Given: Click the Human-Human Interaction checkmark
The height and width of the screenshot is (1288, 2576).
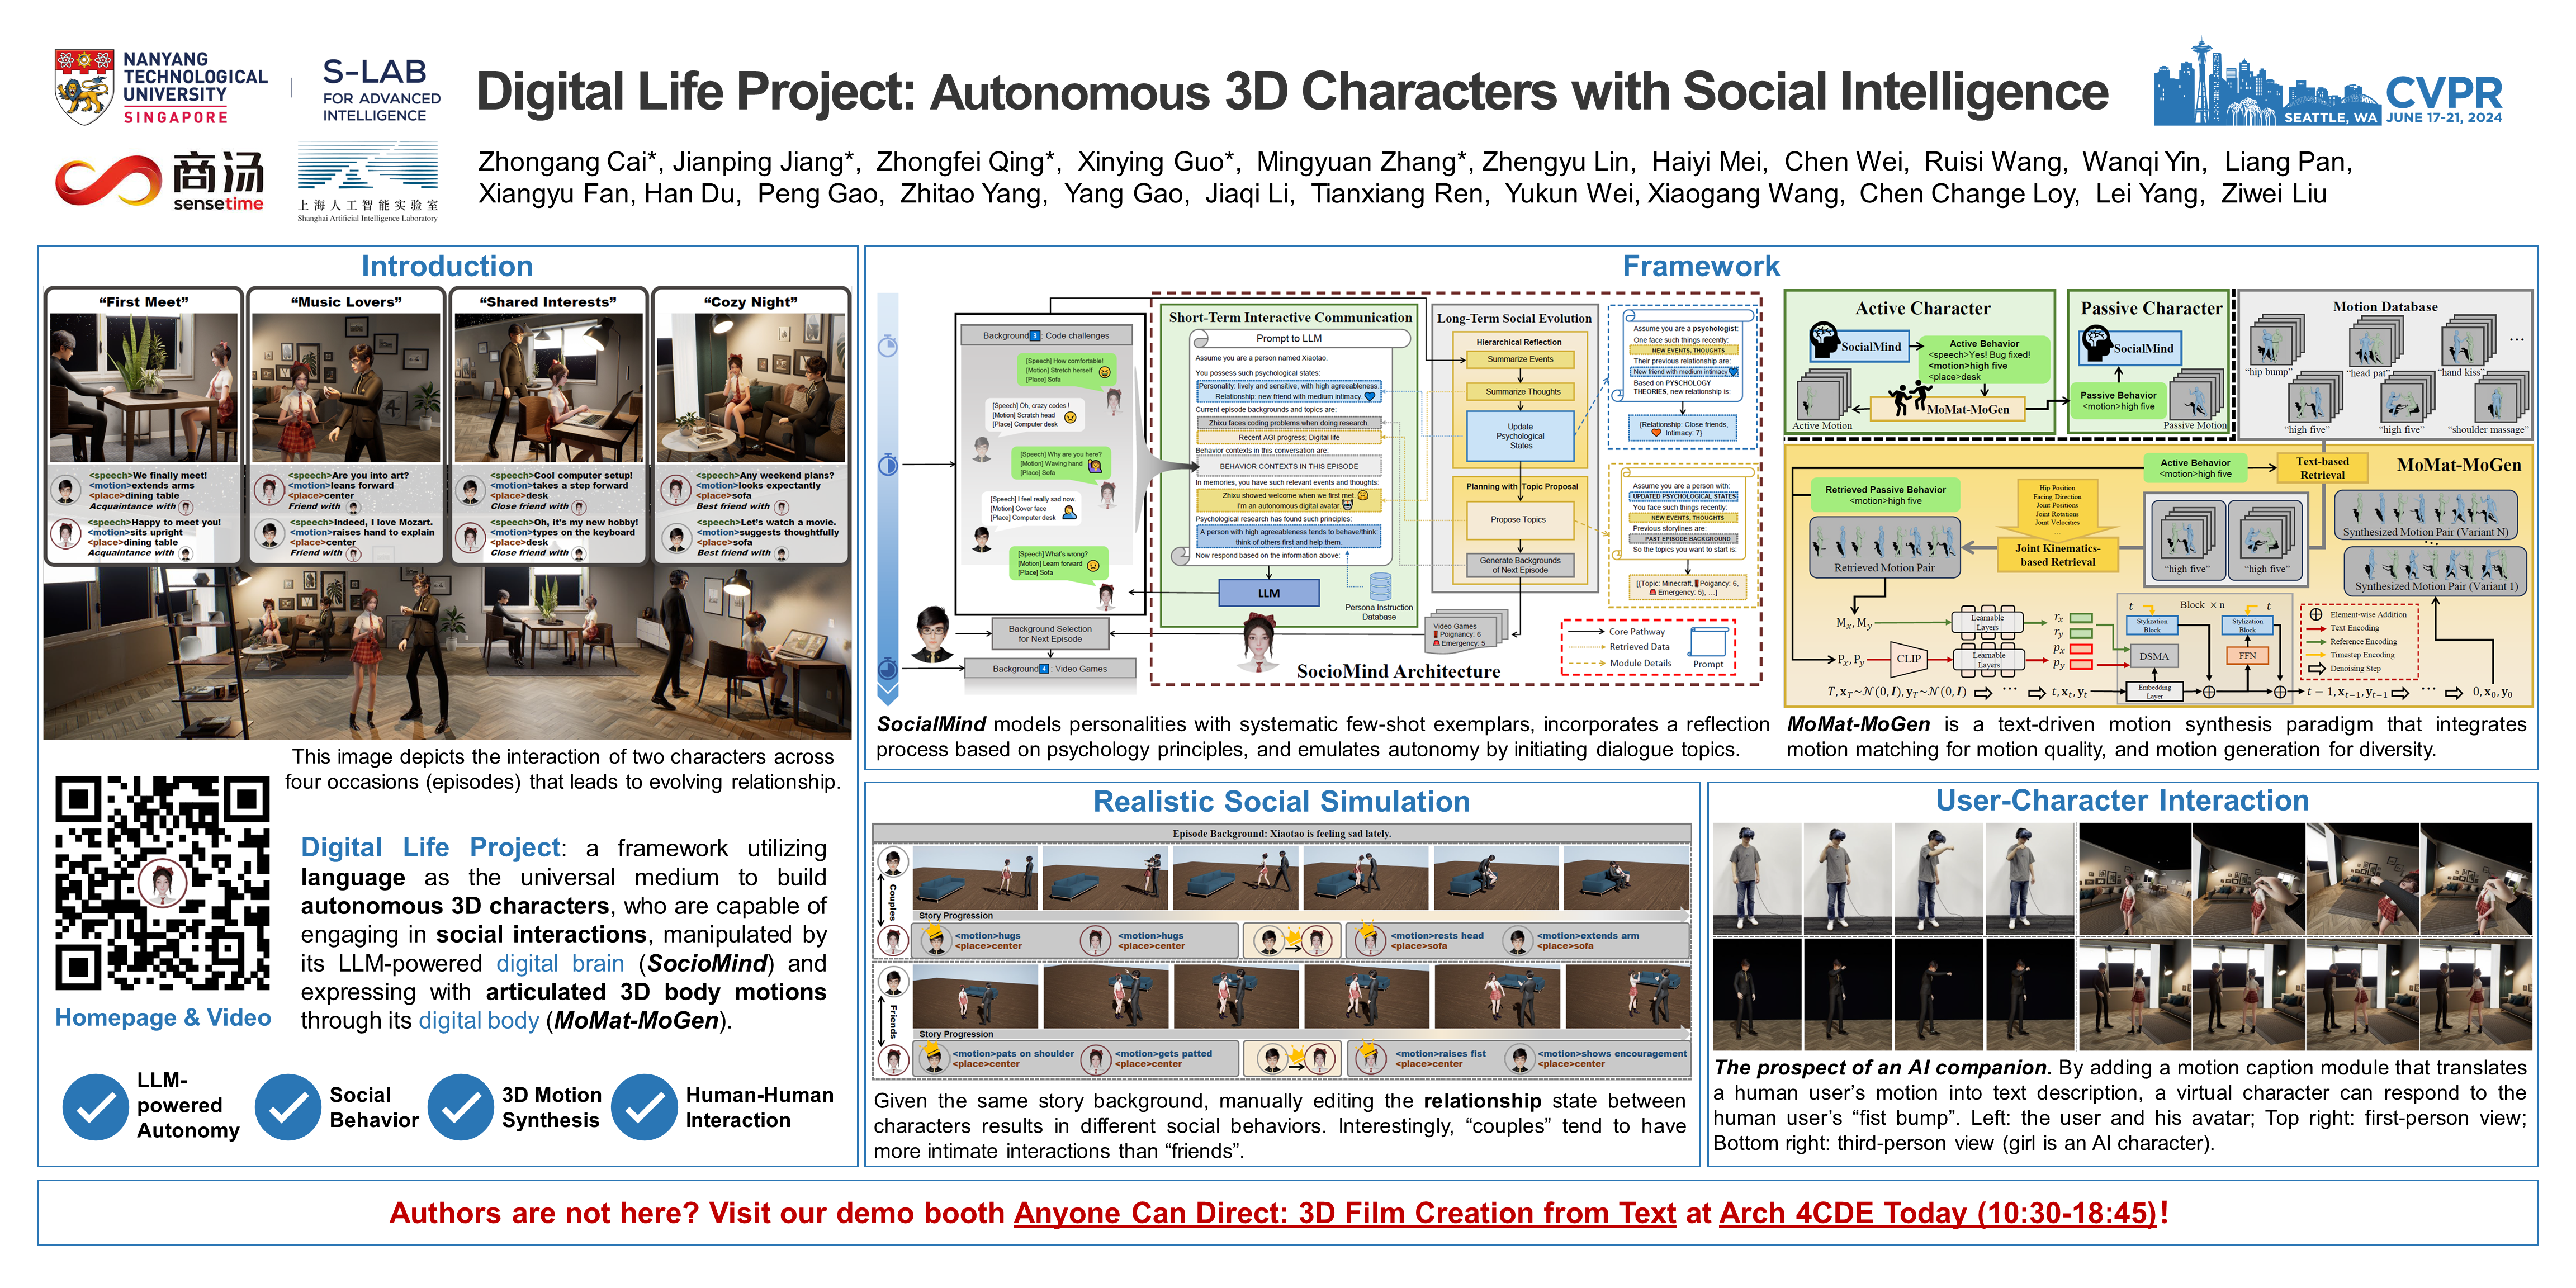Looking at the screenshot, I should tap(644, 1106).
